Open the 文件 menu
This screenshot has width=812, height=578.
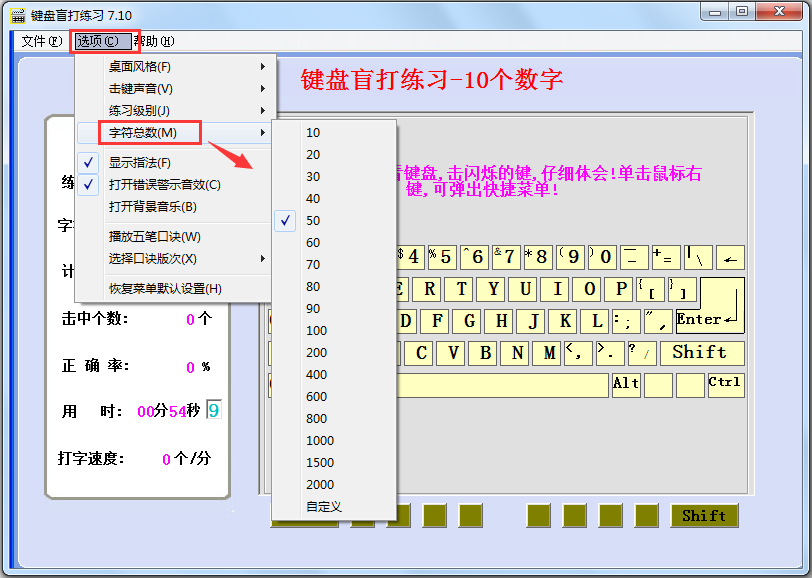41,41
